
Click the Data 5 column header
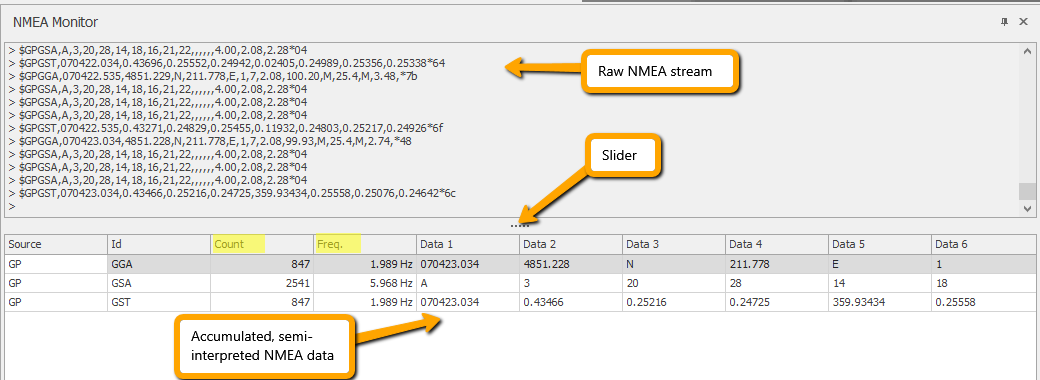(879, 244)
